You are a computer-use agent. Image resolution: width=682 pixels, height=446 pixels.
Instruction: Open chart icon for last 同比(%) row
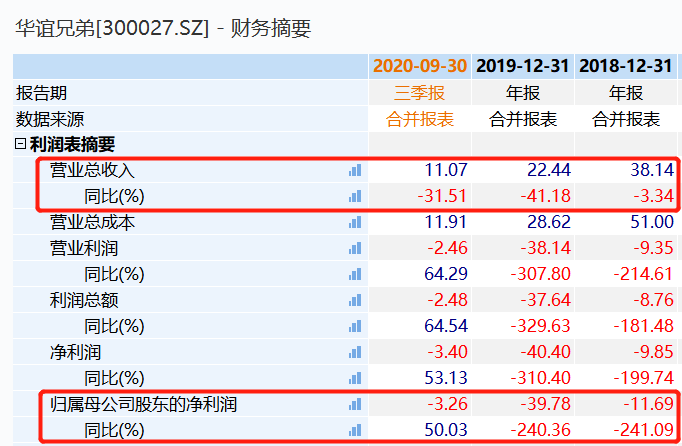(355, 430)
